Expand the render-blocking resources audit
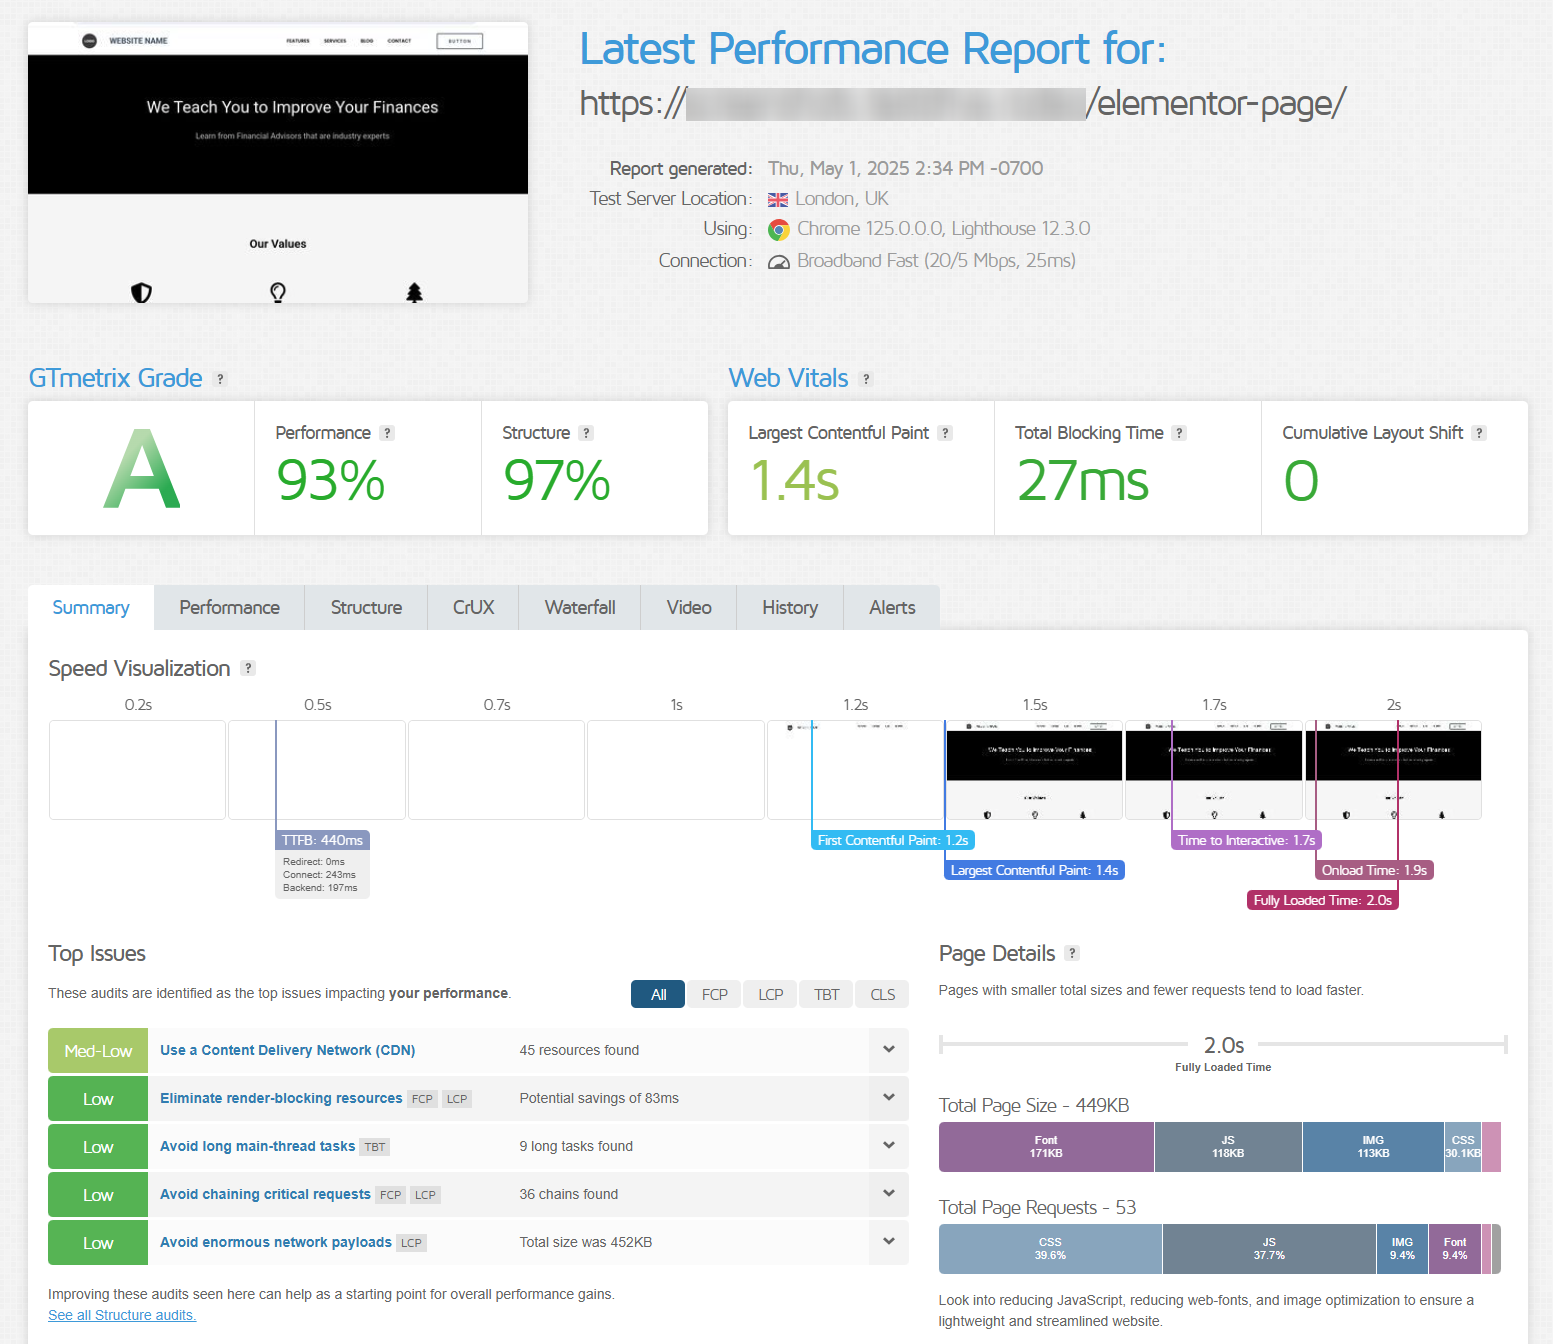The image size is (1553, 1344). 888,1098
